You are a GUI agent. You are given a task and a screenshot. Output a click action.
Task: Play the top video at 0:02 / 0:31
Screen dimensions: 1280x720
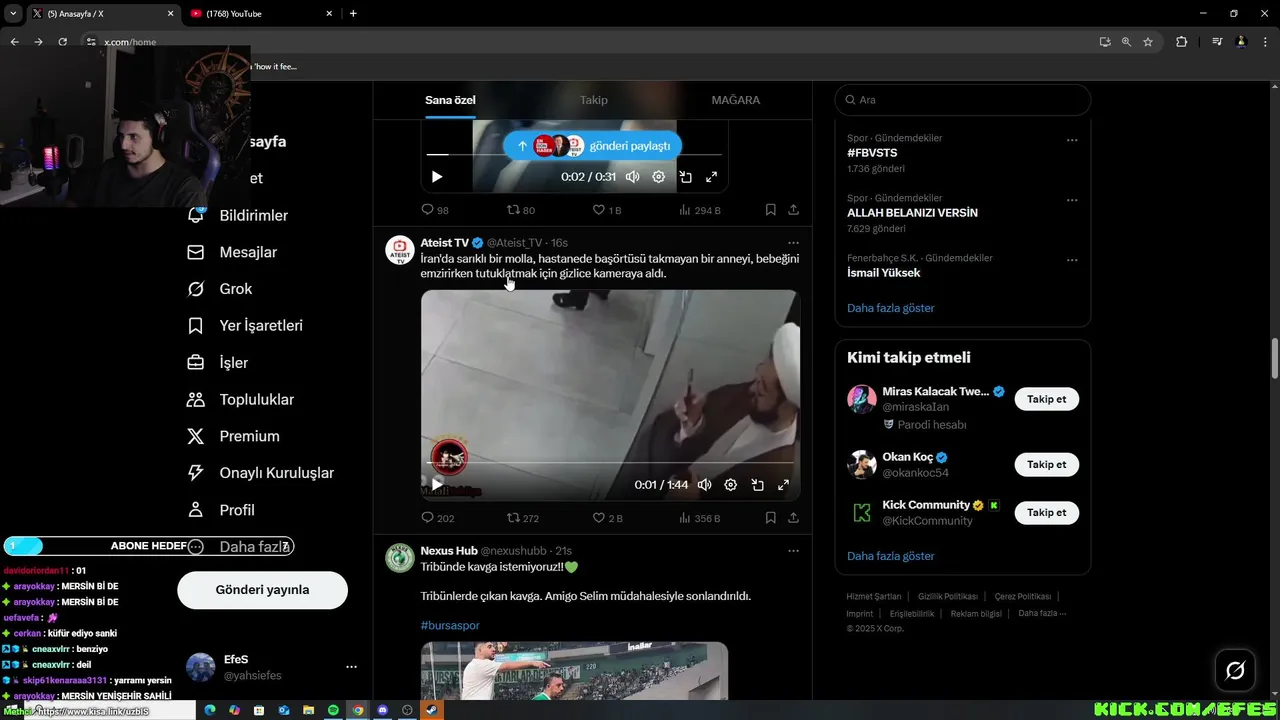point(437,177)
